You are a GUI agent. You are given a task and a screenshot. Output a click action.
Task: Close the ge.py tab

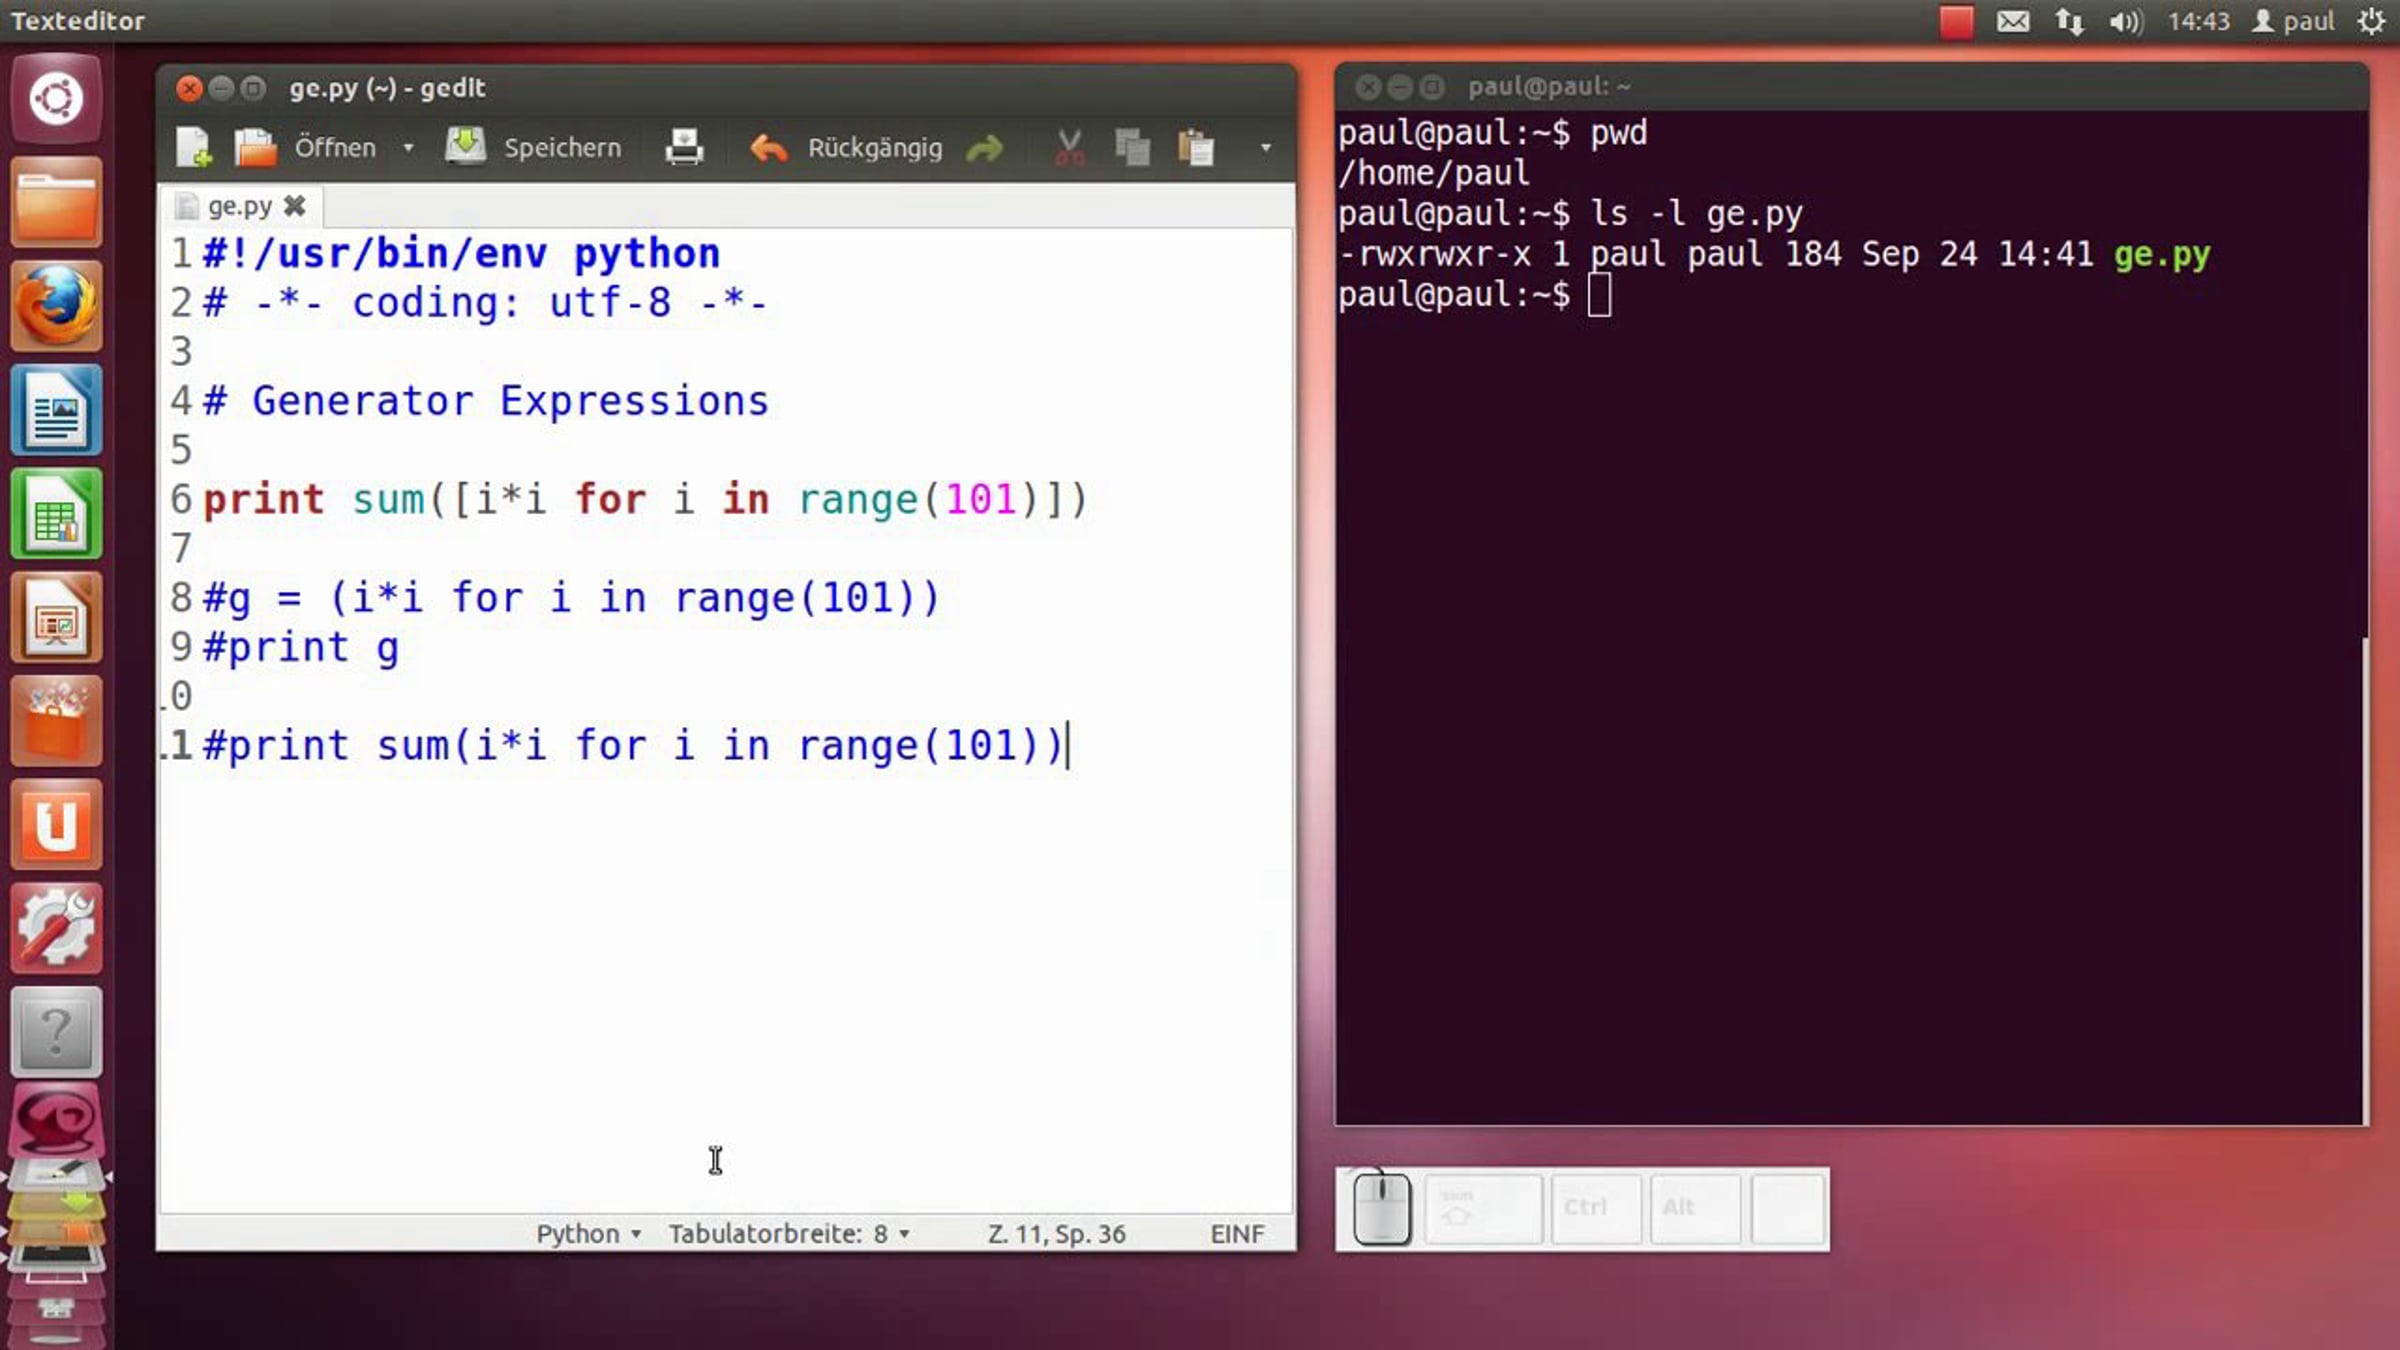(294, 206)
